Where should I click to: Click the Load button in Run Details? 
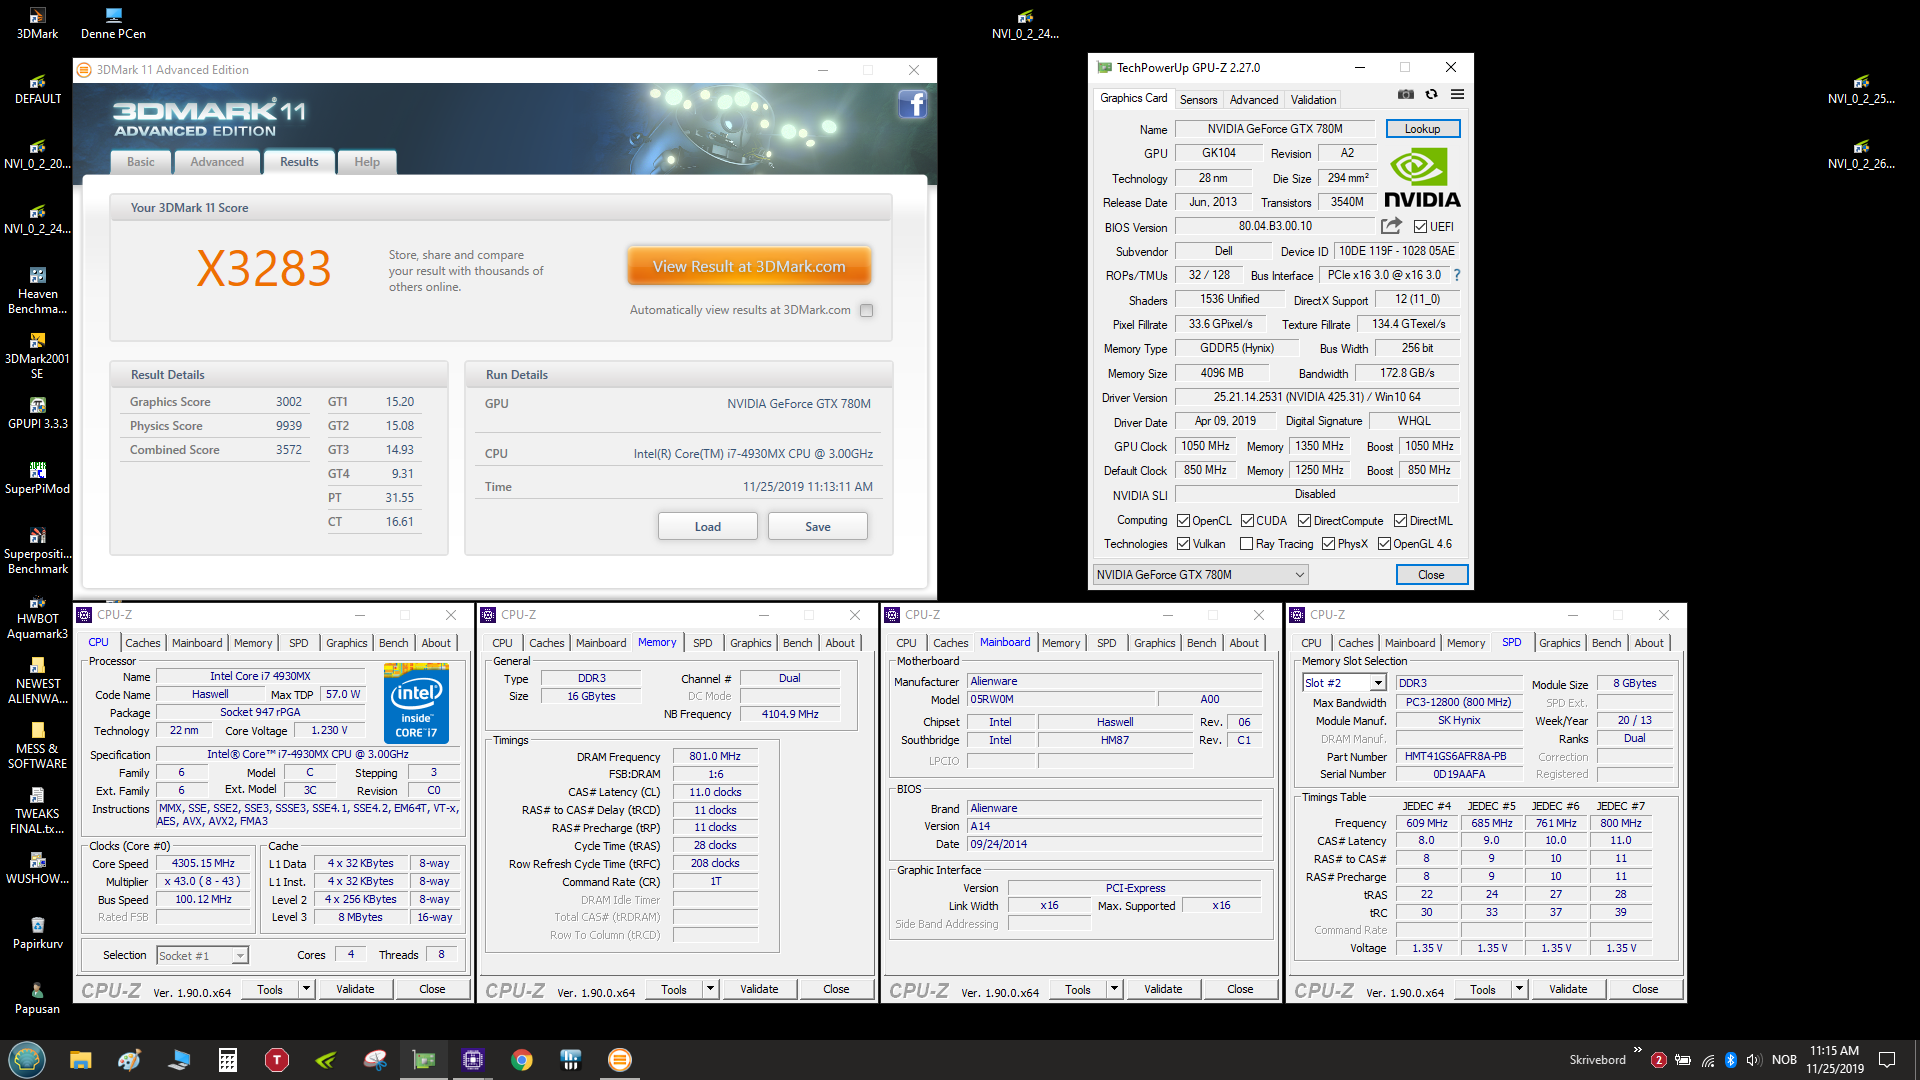[x=707, y=527]
